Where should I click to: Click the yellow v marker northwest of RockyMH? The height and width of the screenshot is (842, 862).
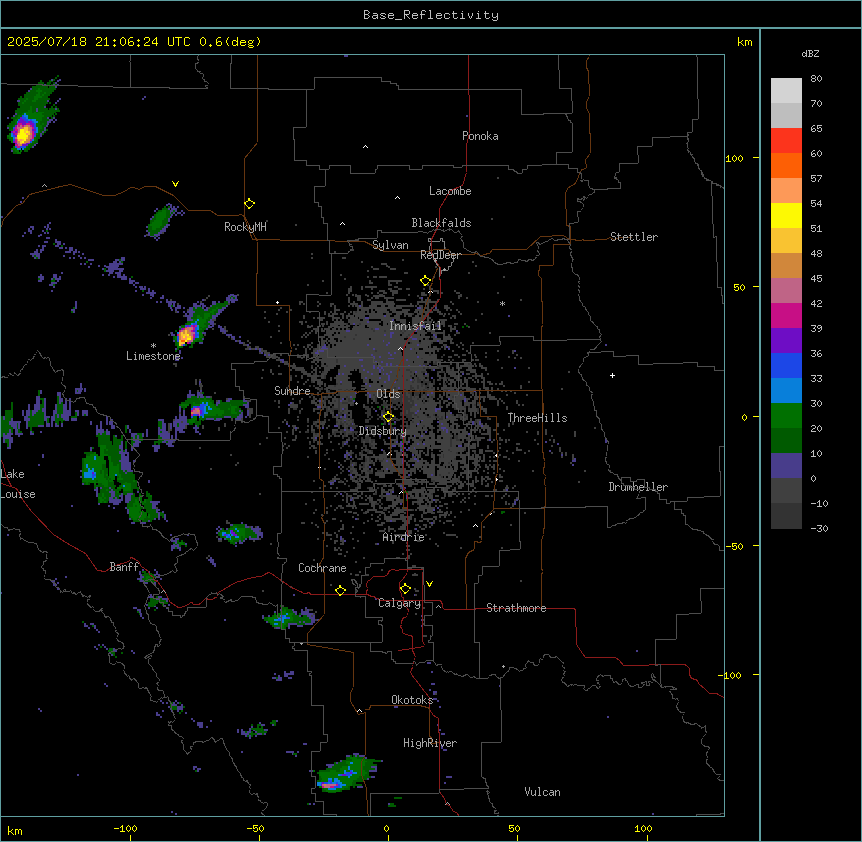(175, 184)
